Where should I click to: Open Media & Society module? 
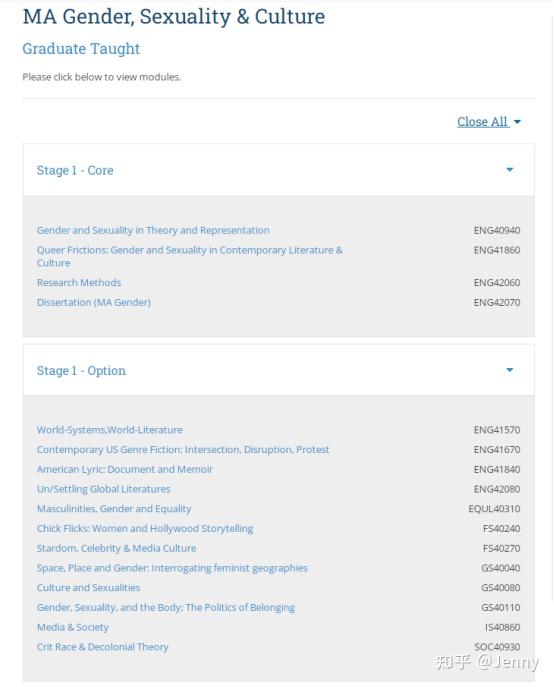(x=72, y=627)
